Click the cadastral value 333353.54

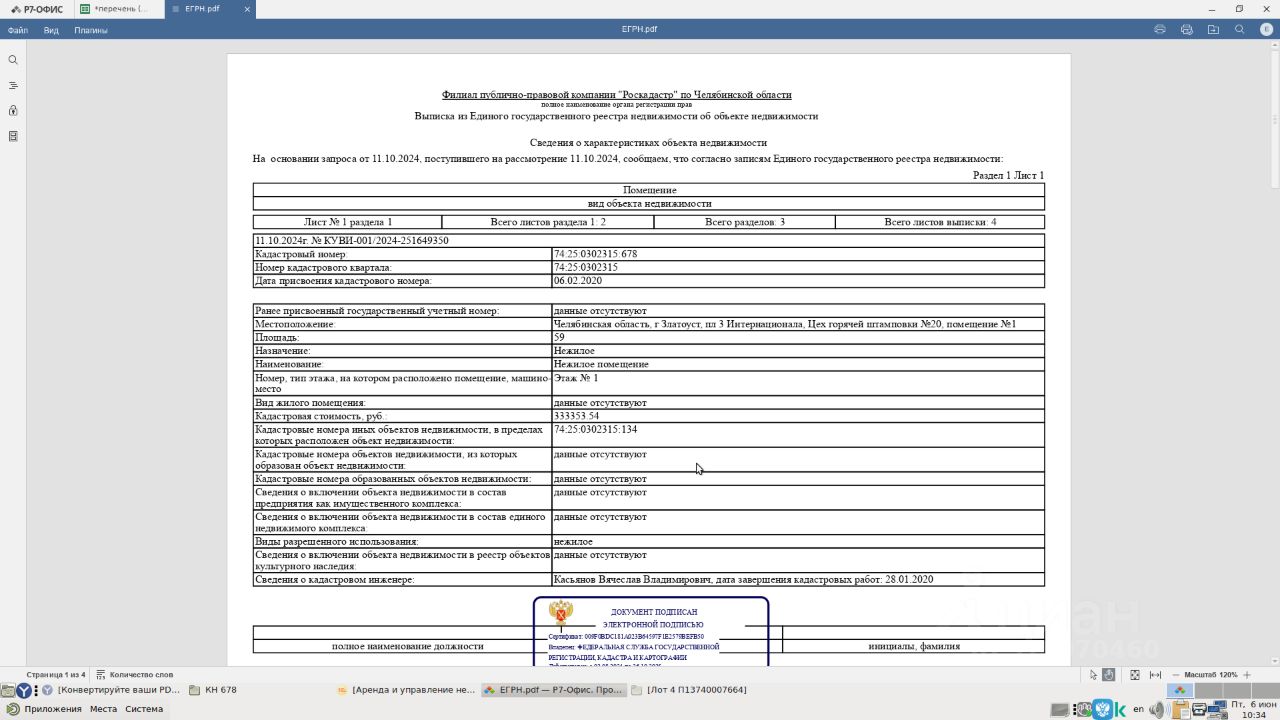point(577,416)
